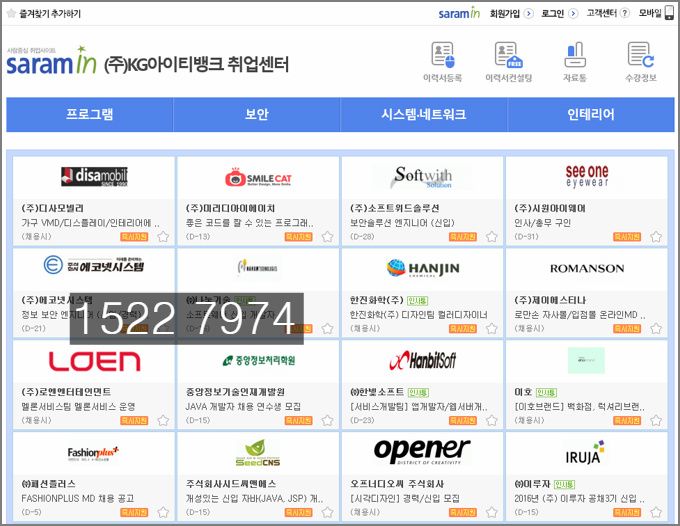This screenshot has height=526, width=680.
Task: Click the 로그인 login link
Action: (x=552, y=13)
